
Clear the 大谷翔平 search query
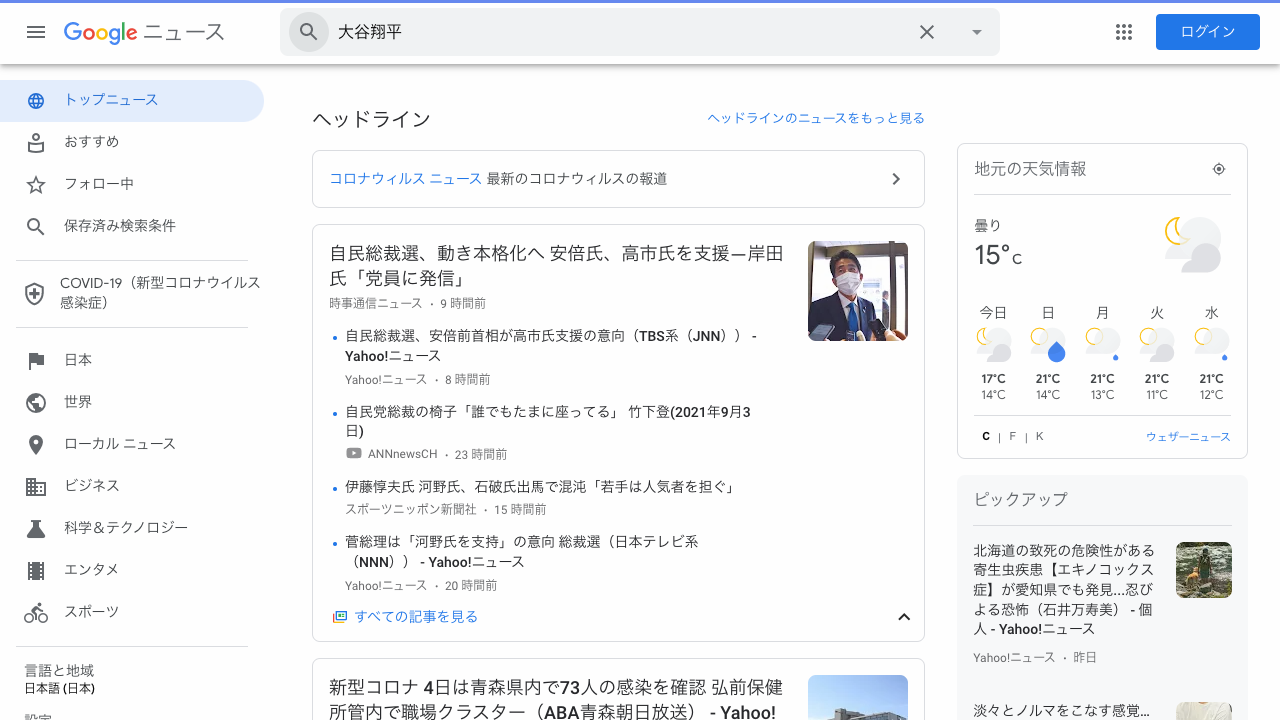tap(926, 32)
